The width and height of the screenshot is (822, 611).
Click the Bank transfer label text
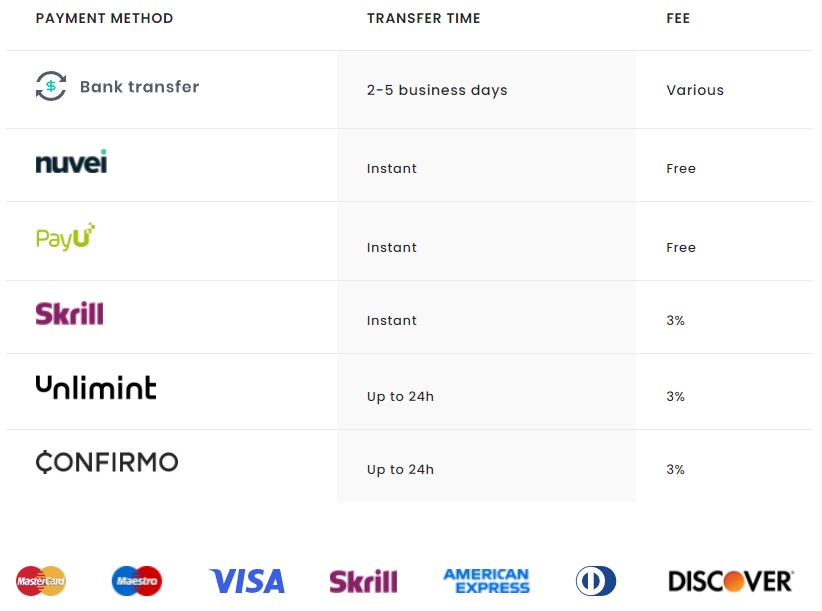click(x=140, y=87)
